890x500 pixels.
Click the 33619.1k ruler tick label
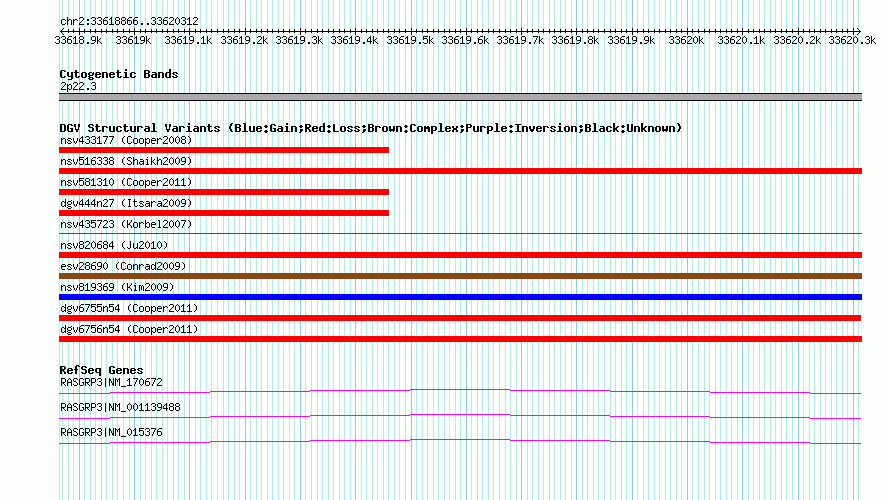click(188, 40)
